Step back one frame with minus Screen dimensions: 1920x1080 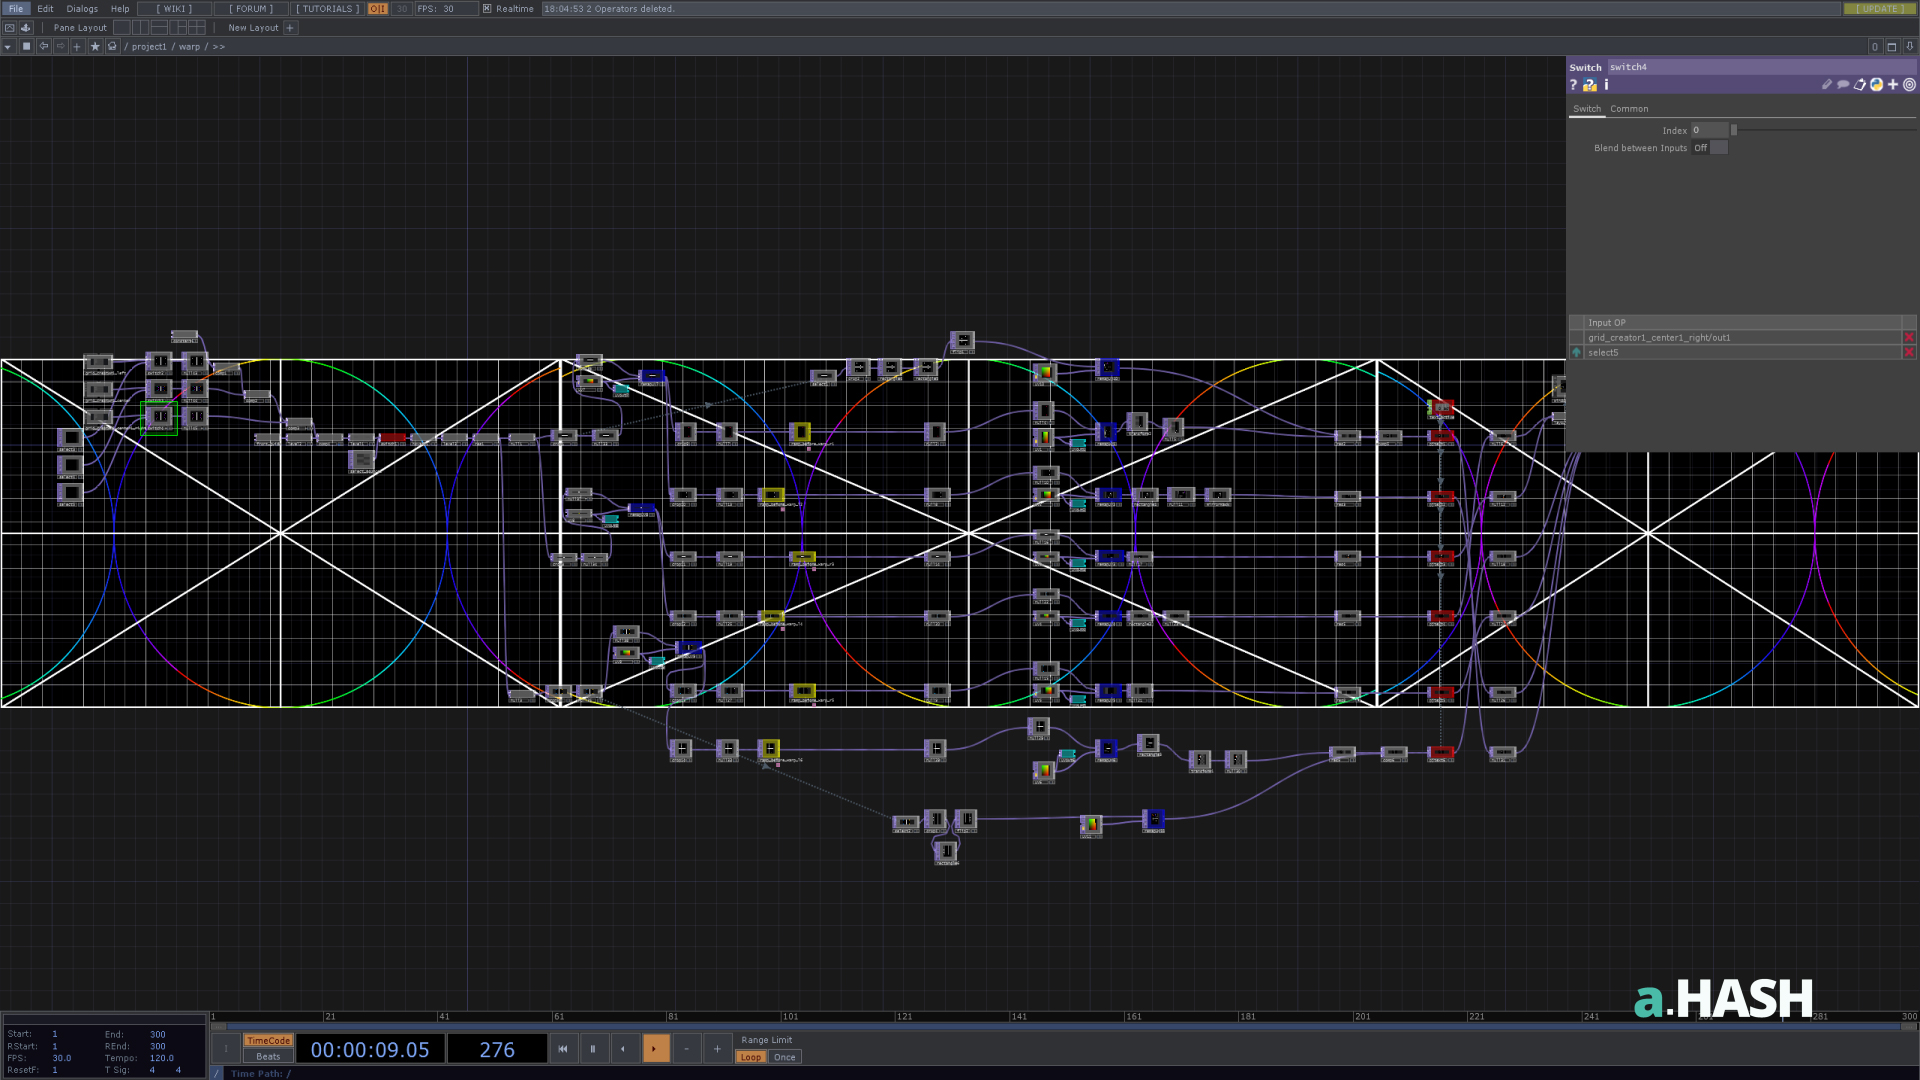click(x=686, y=1049)
